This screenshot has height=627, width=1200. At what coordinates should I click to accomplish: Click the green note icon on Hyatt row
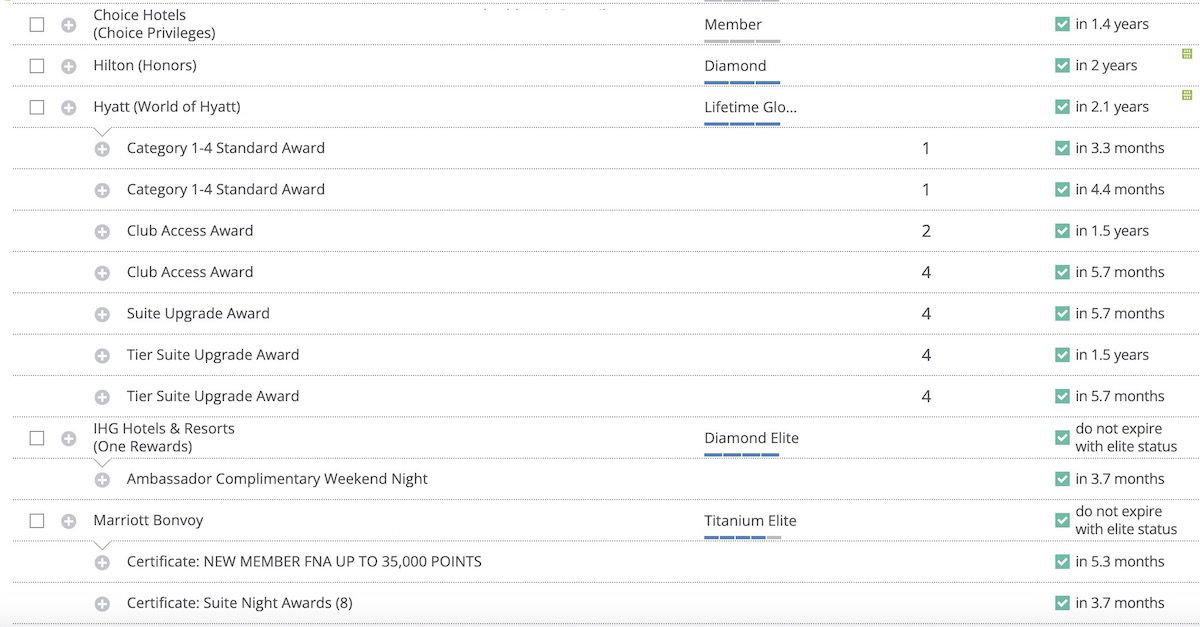pyautogui.click(x=1187, y=95)
